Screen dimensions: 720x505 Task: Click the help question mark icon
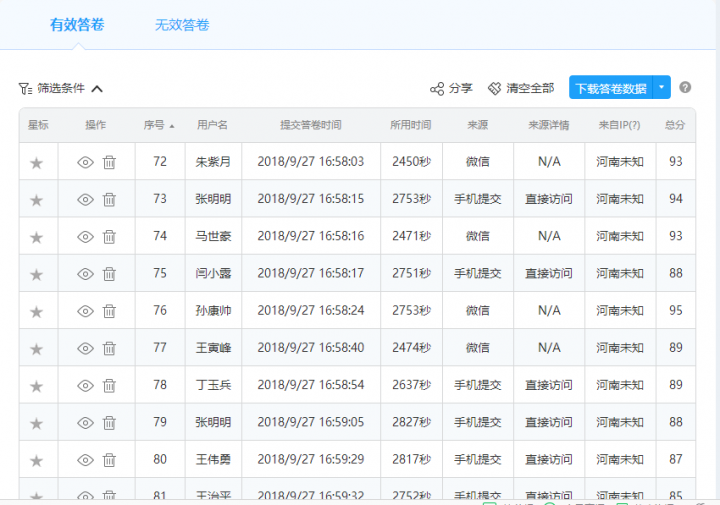(x=685, y=88)
